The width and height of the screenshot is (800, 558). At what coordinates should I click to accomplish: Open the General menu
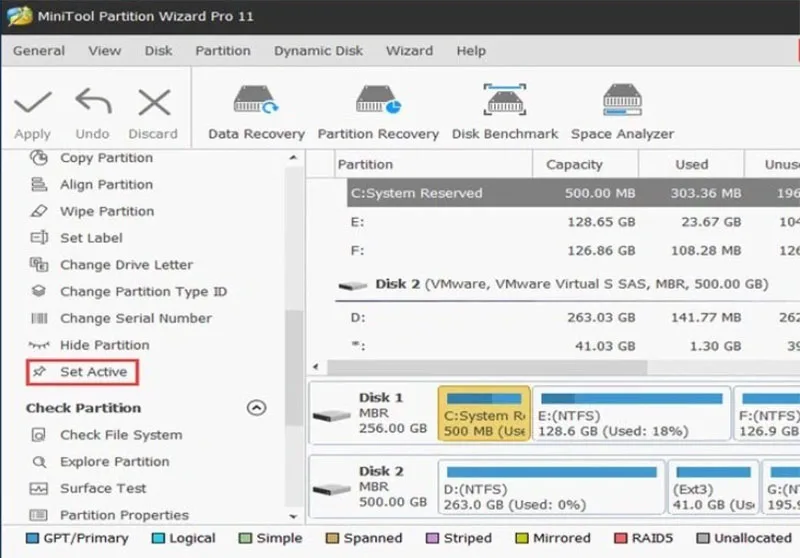[x=39, y=51]
